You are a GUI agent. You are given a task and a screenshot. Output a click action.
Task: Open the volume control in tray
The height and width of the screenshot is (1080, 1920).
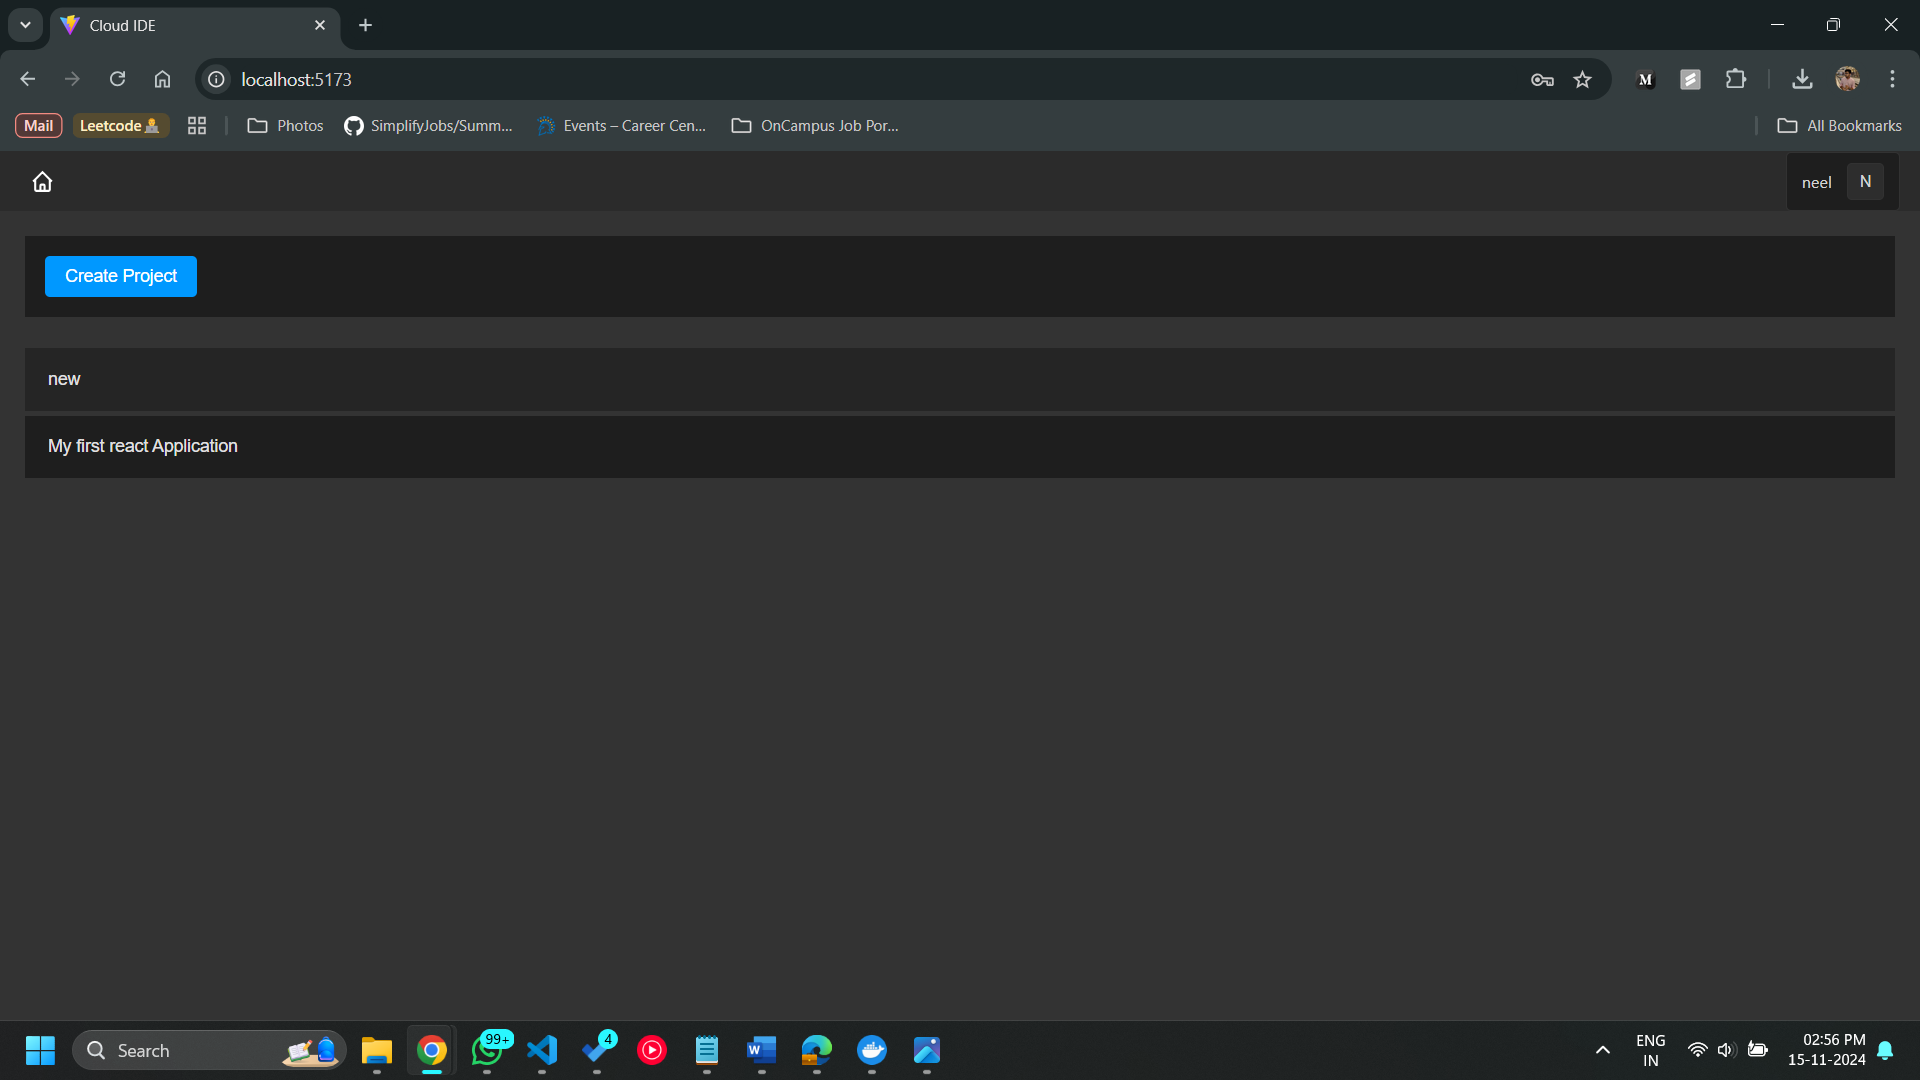(x=1726, y=1050)
